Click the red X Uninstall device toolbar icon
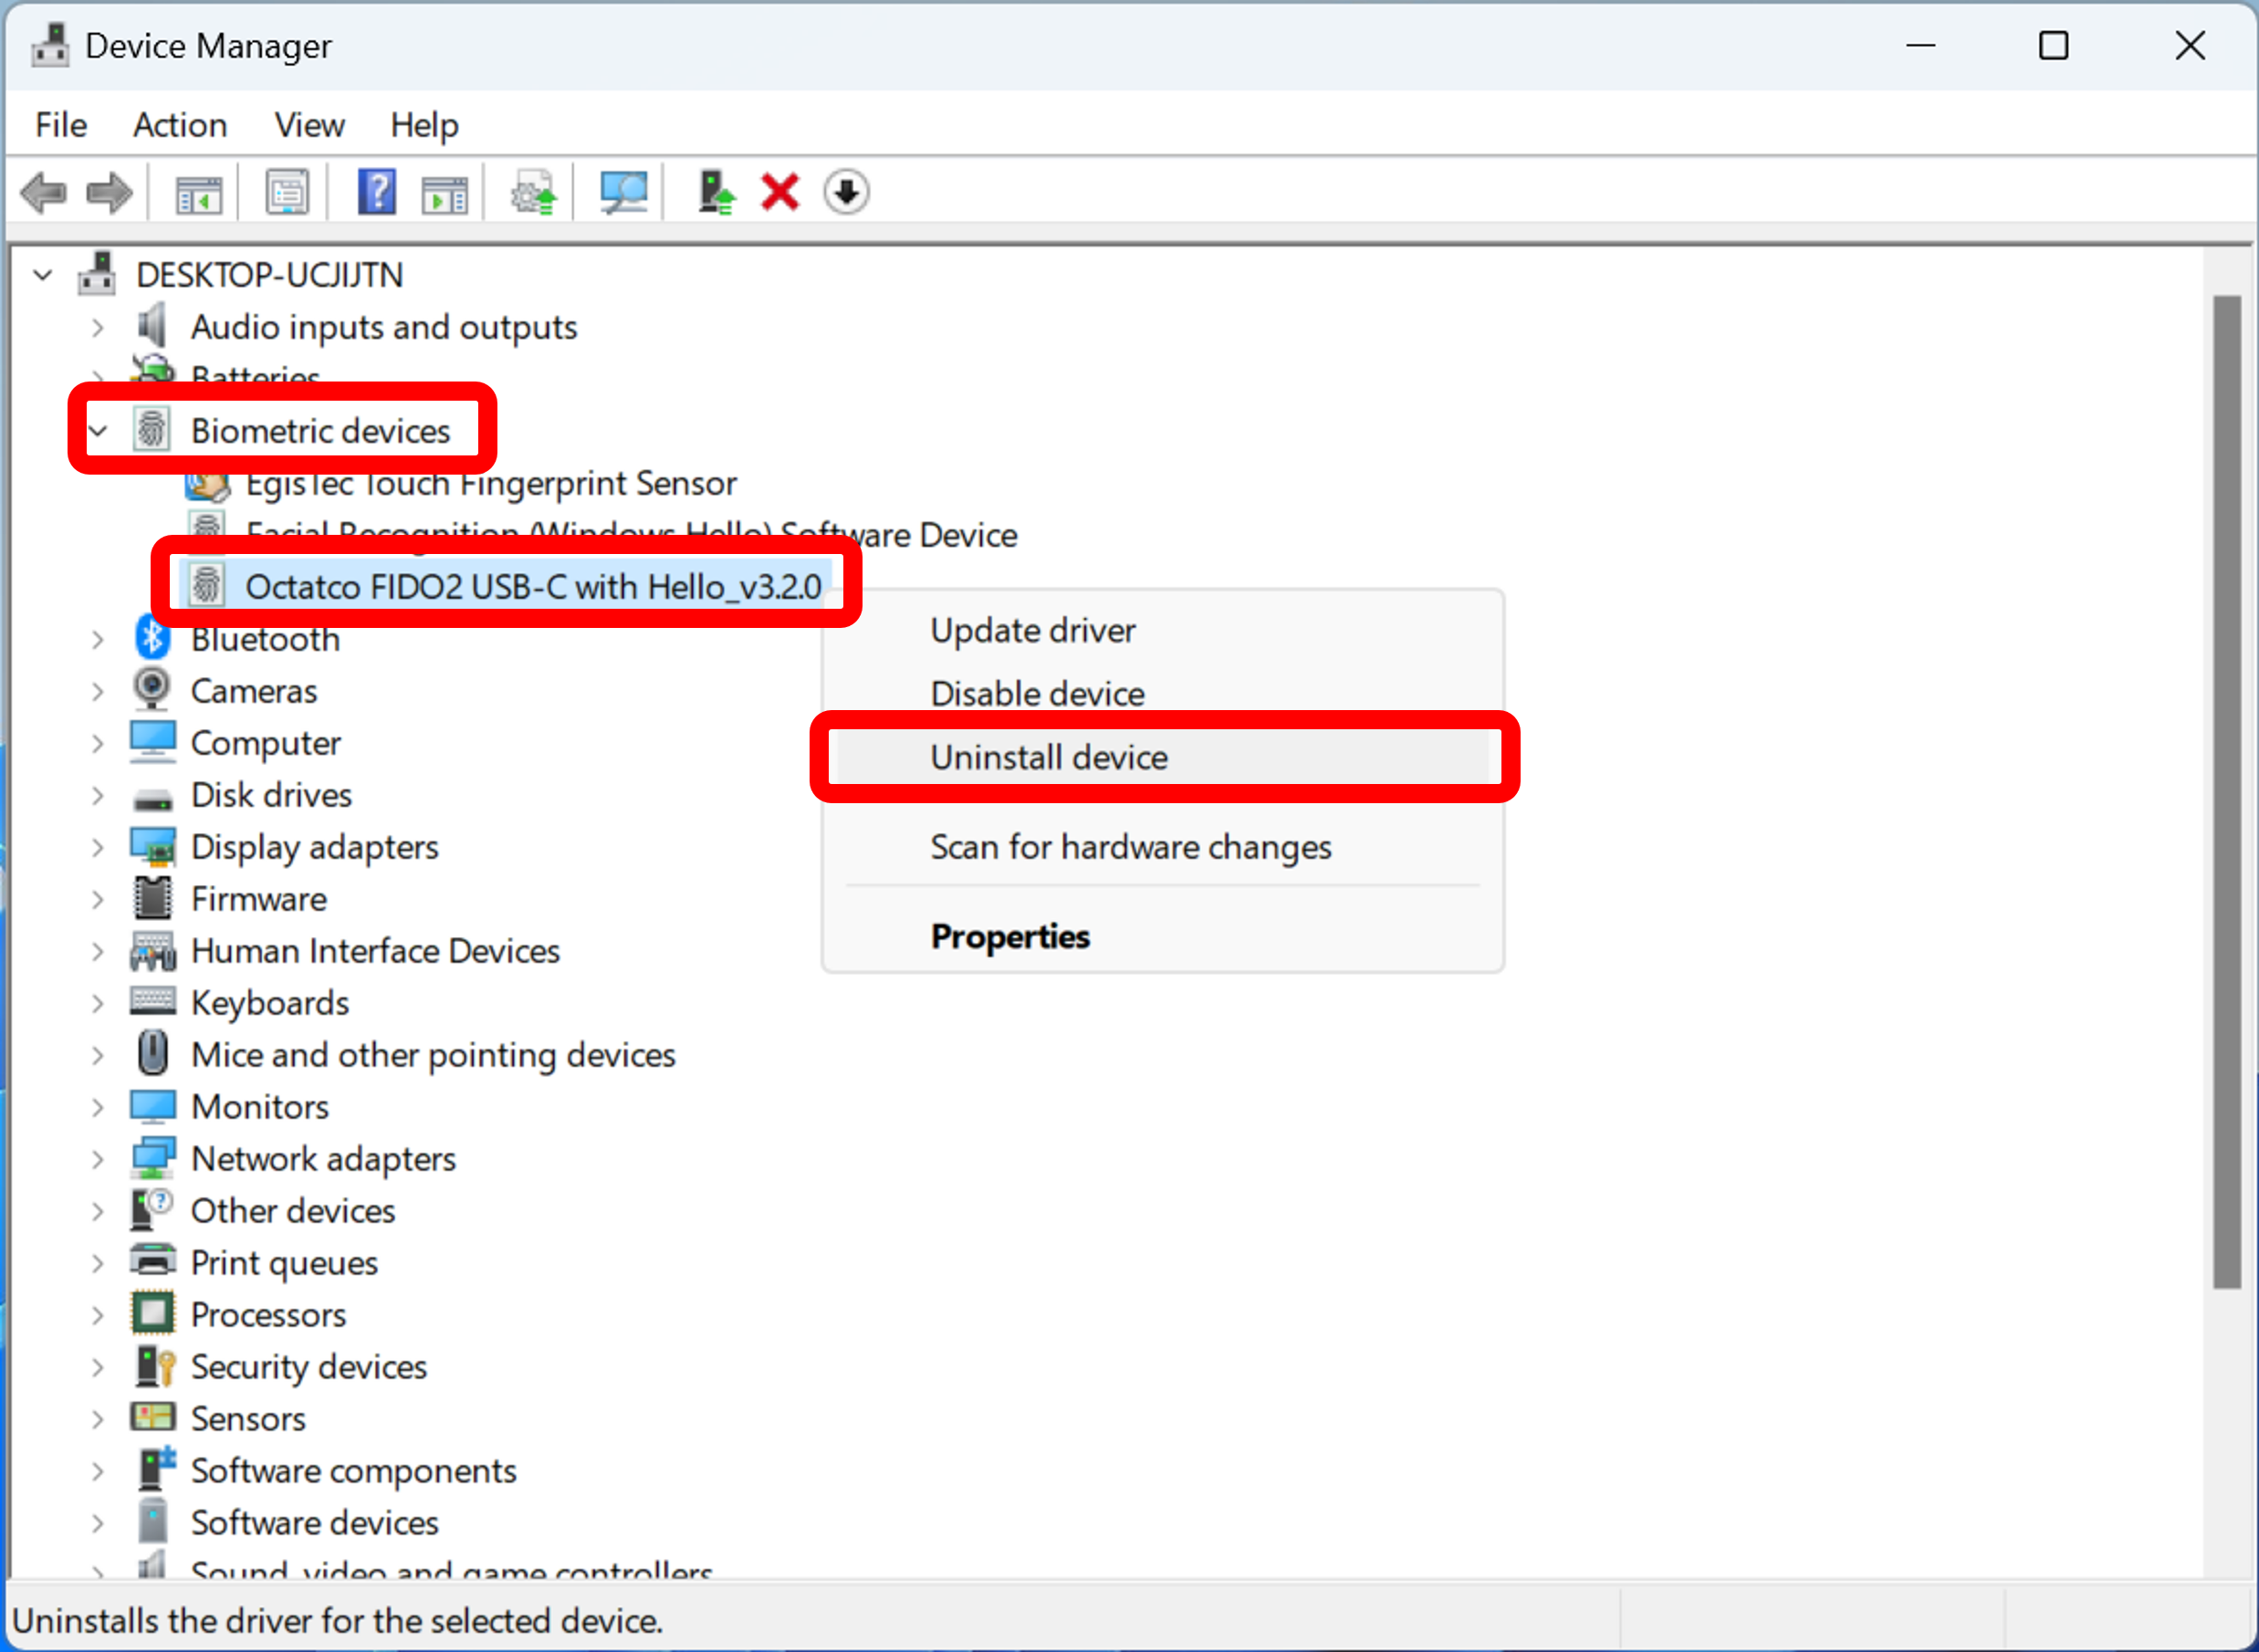The height and width of the screenshot is (1652, 2259). point(780,192)
